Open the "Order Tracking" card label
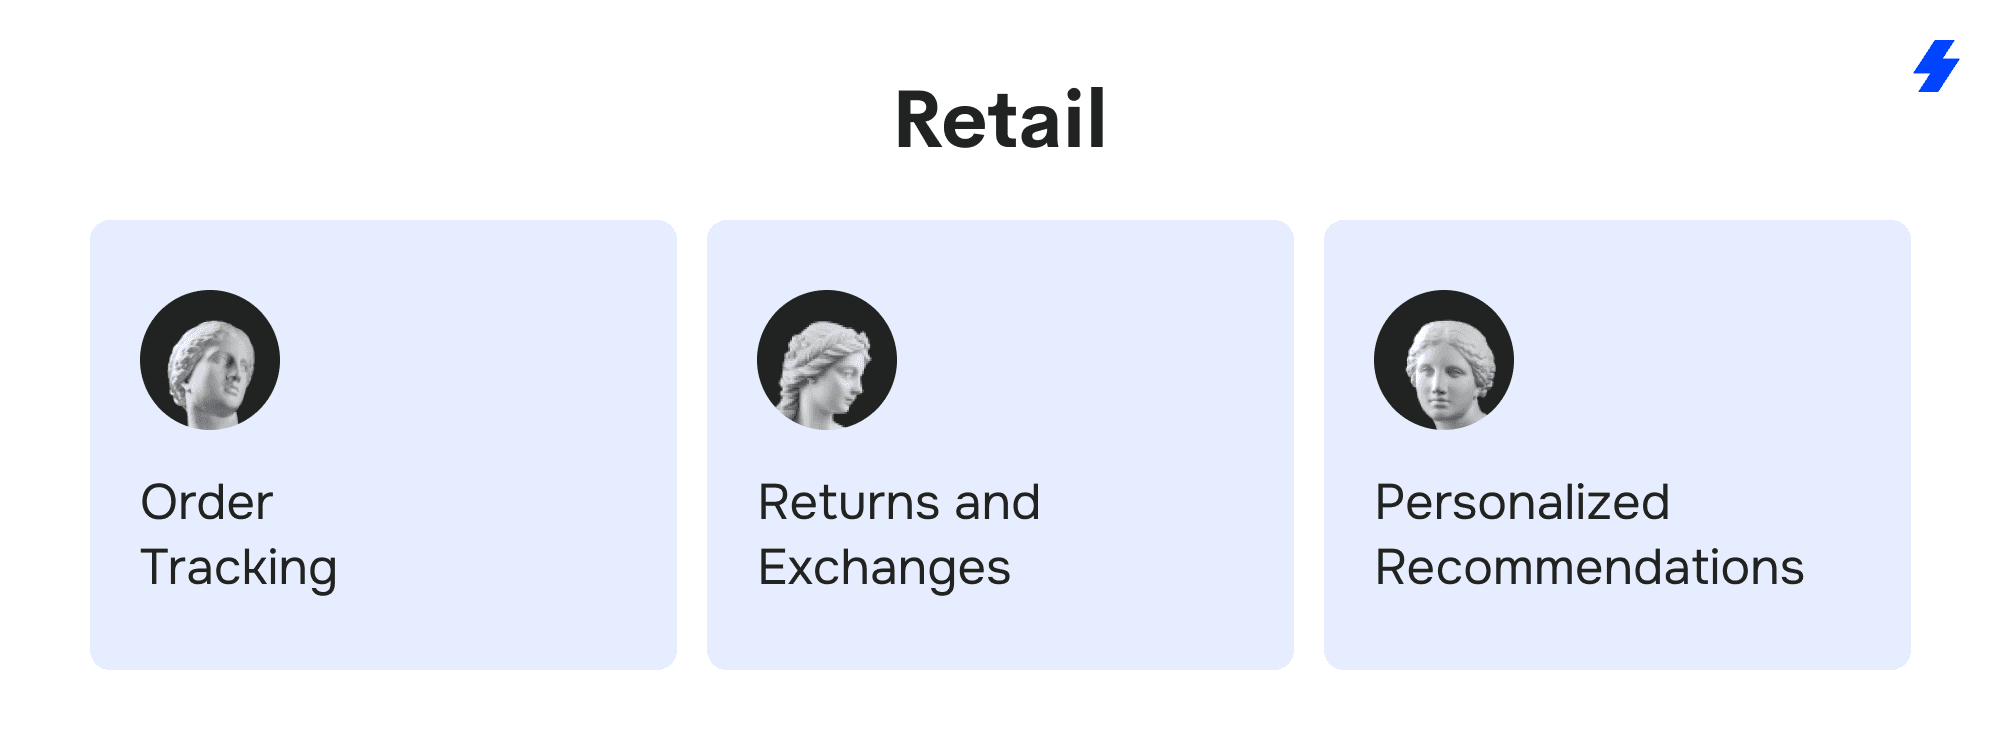Viewport: 2000px width, 750px height. [238, 535]
